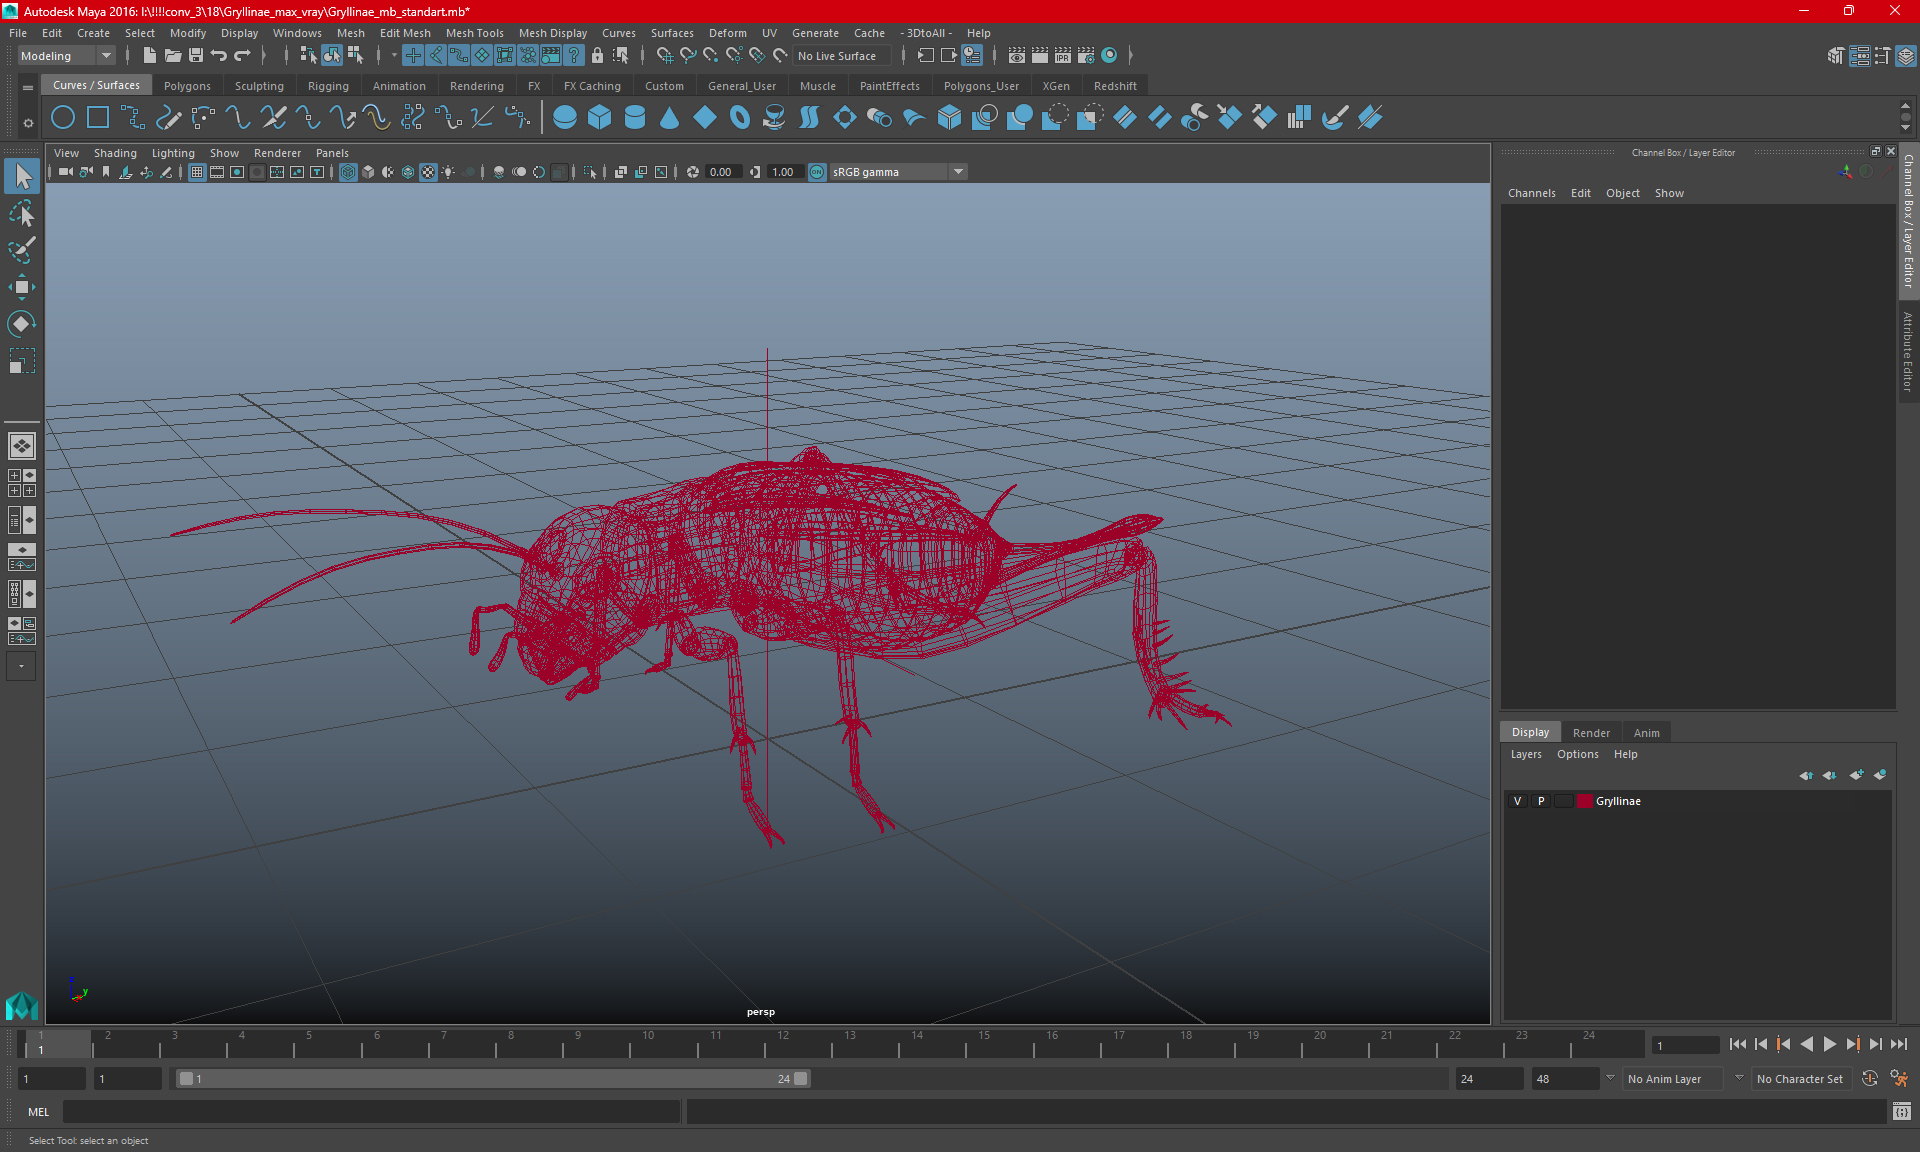Toggle the P column for Gryllinae

tap(1541, 800)
